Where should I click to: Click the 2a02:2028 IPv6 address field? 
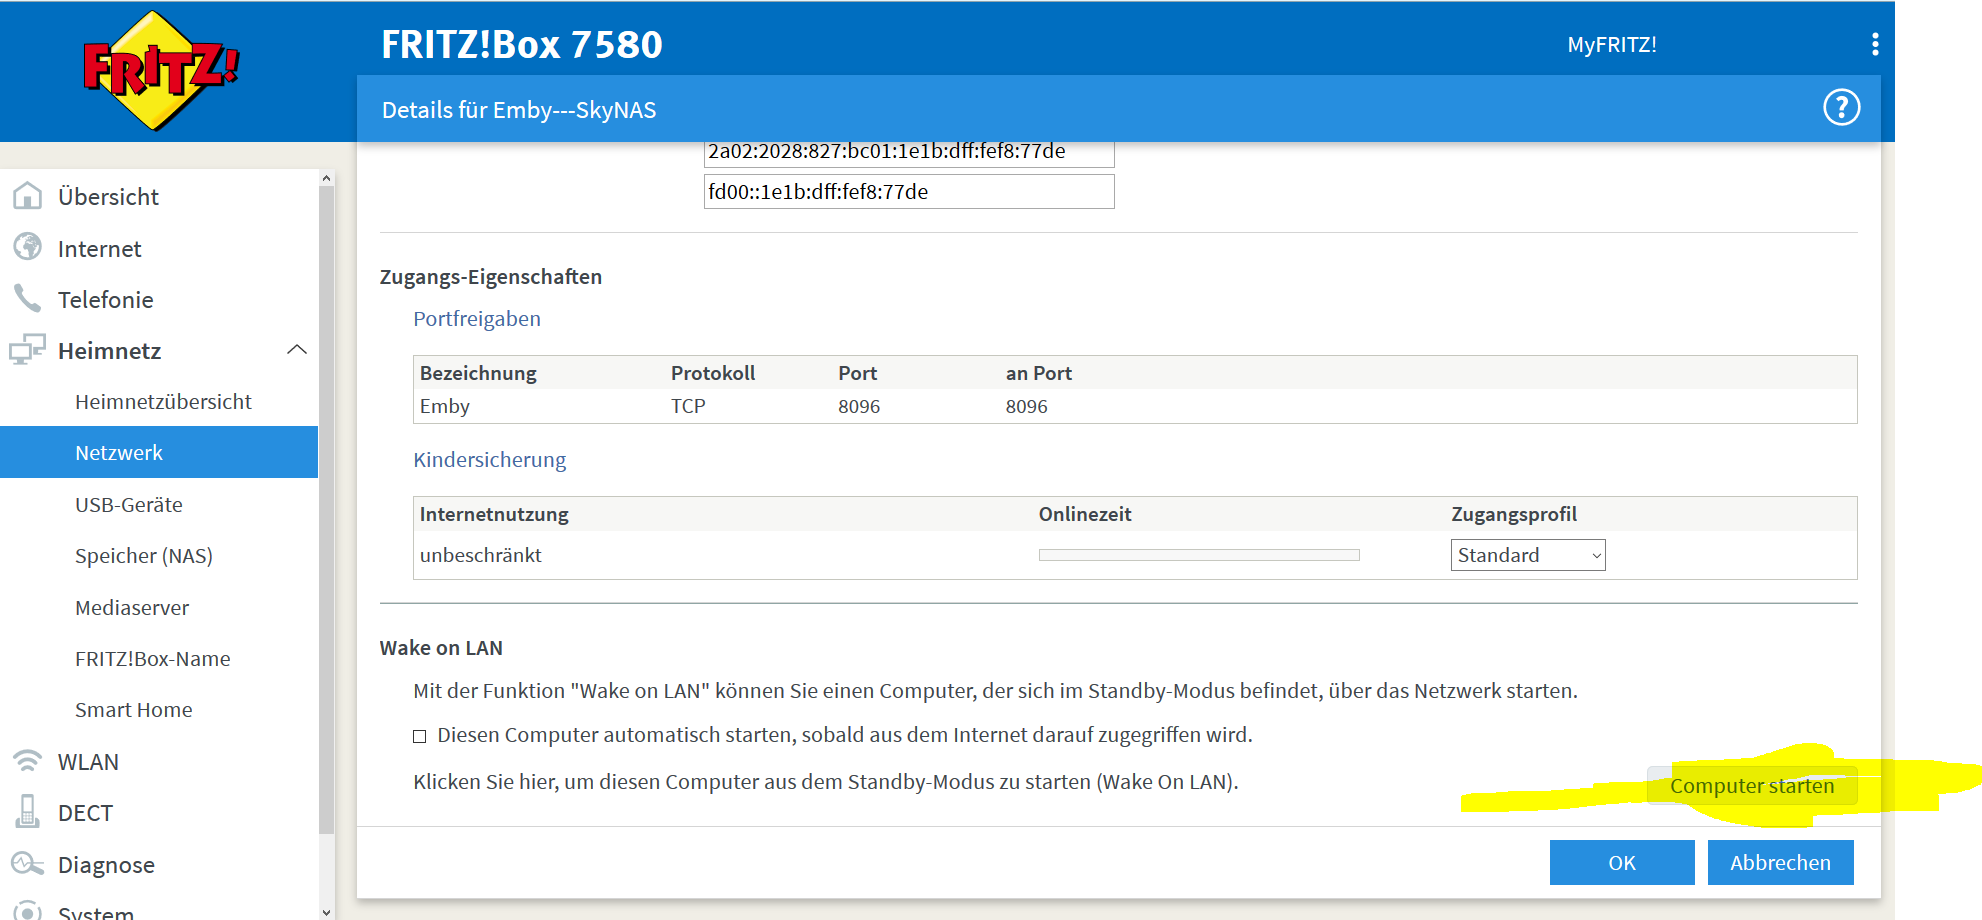click(909, 153)
